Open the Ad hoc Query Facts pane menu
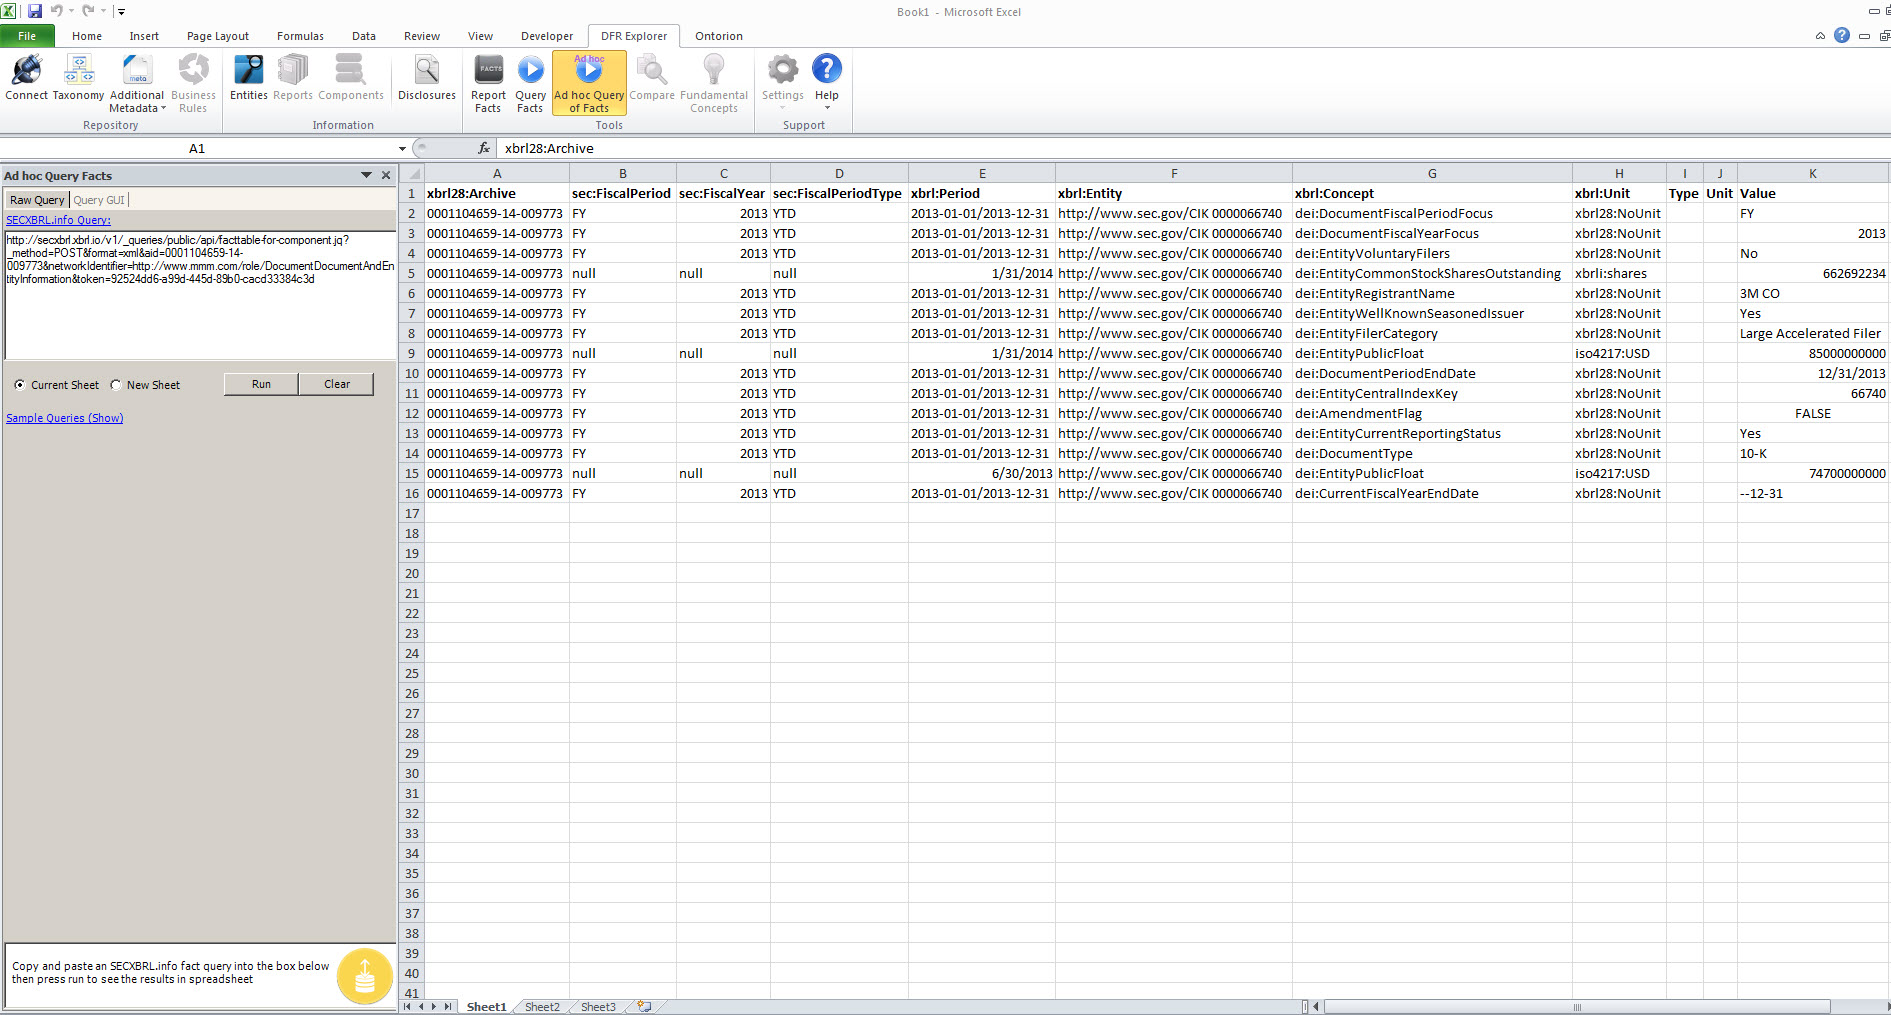This screenshot has height=1015, width=1891. pos(366,175)
